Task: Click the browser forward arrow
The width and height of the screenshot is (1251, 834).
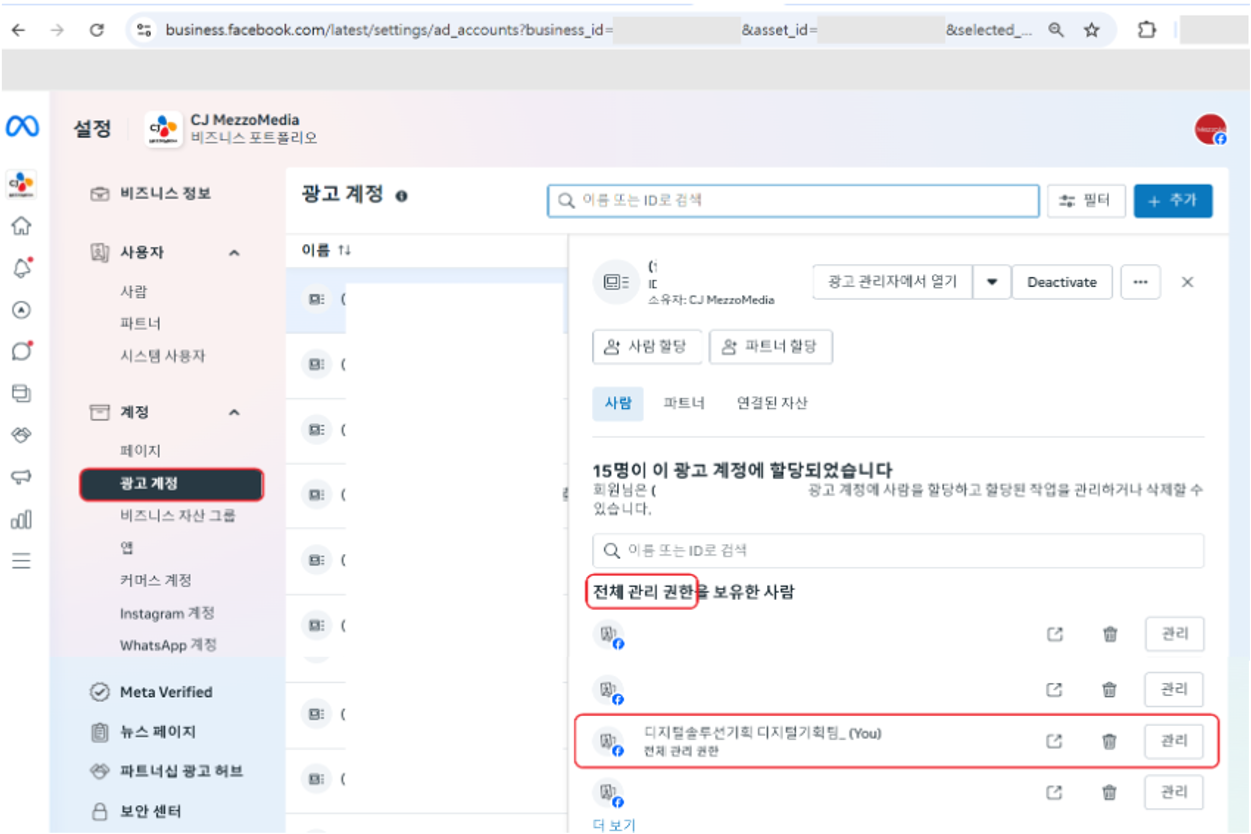Action: pos(57,30)
